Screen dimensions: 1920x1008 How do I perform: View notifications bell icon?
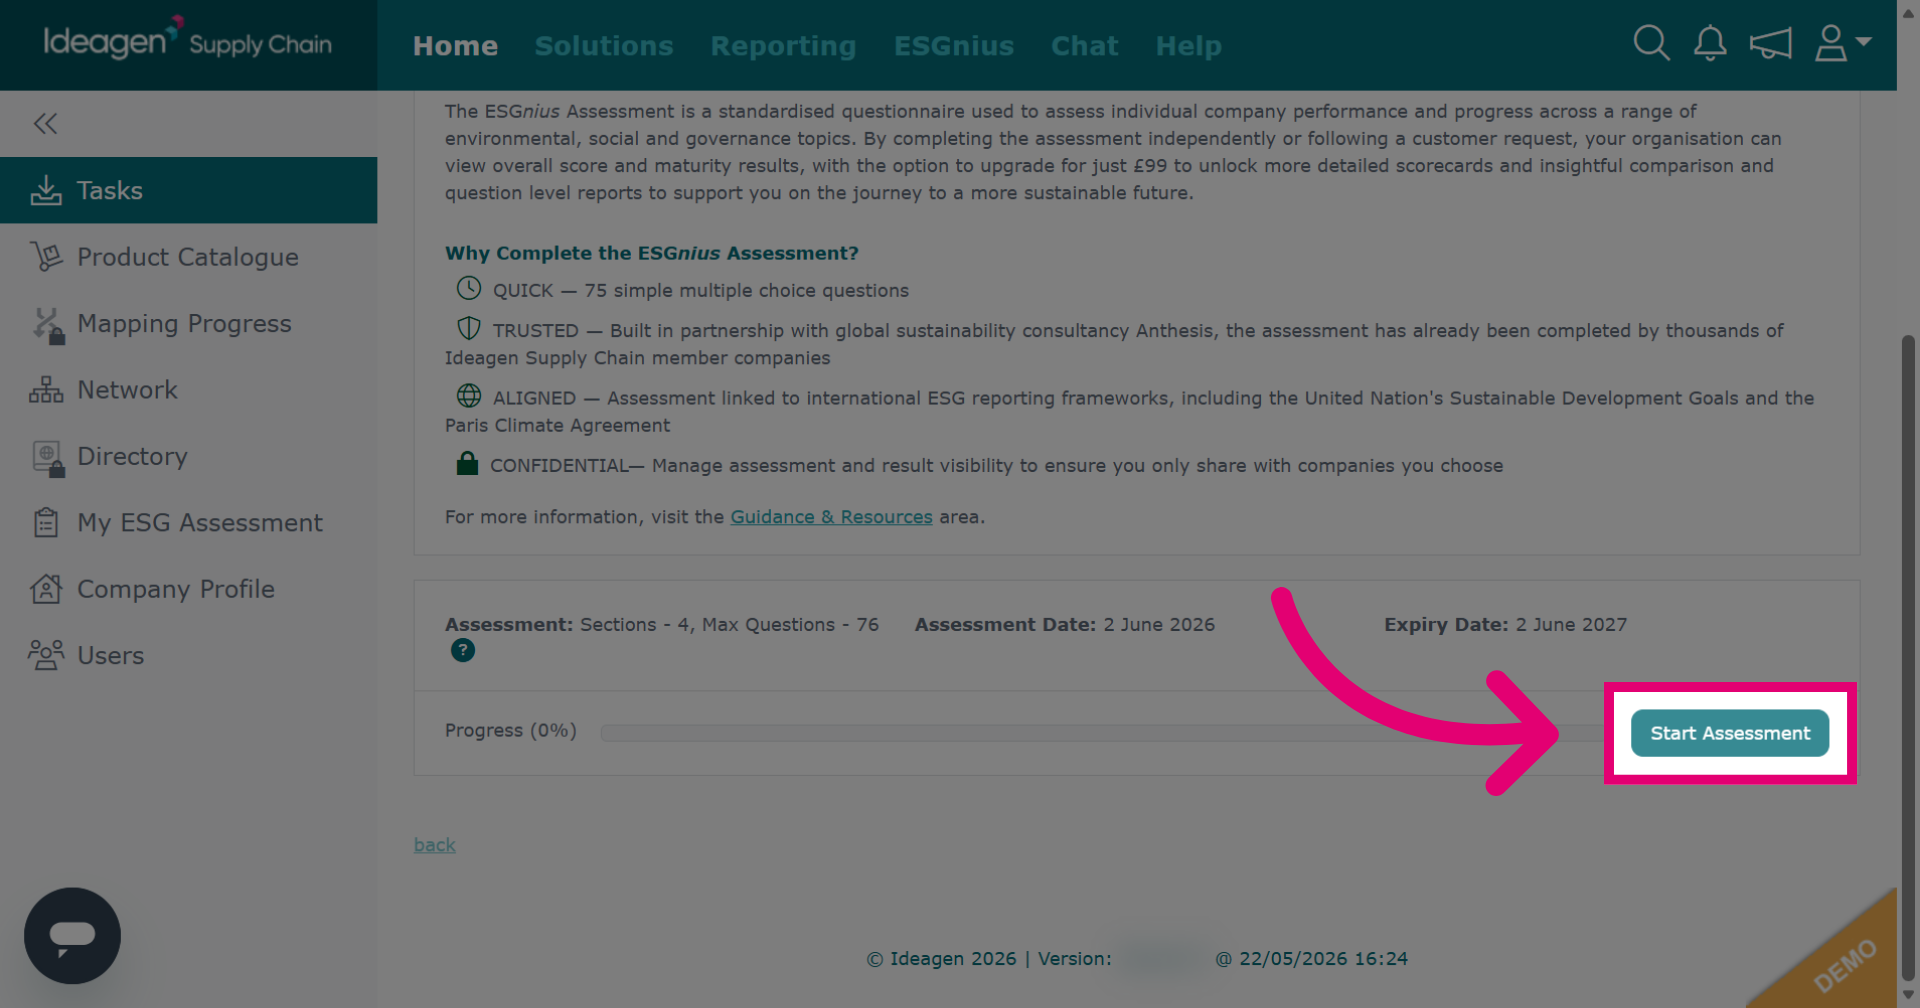(x=1710, y=43)
